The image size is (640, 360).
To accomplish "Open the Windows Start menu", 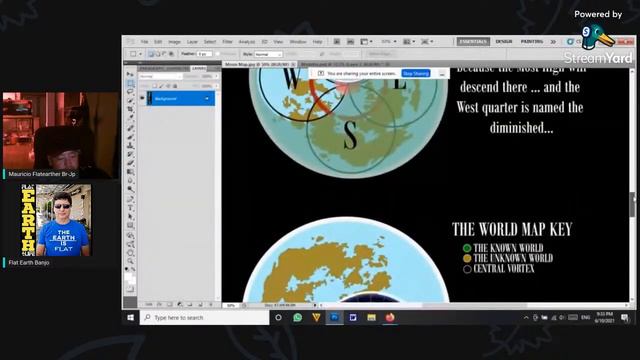I will pyautogui.click(x=131, y=317).
